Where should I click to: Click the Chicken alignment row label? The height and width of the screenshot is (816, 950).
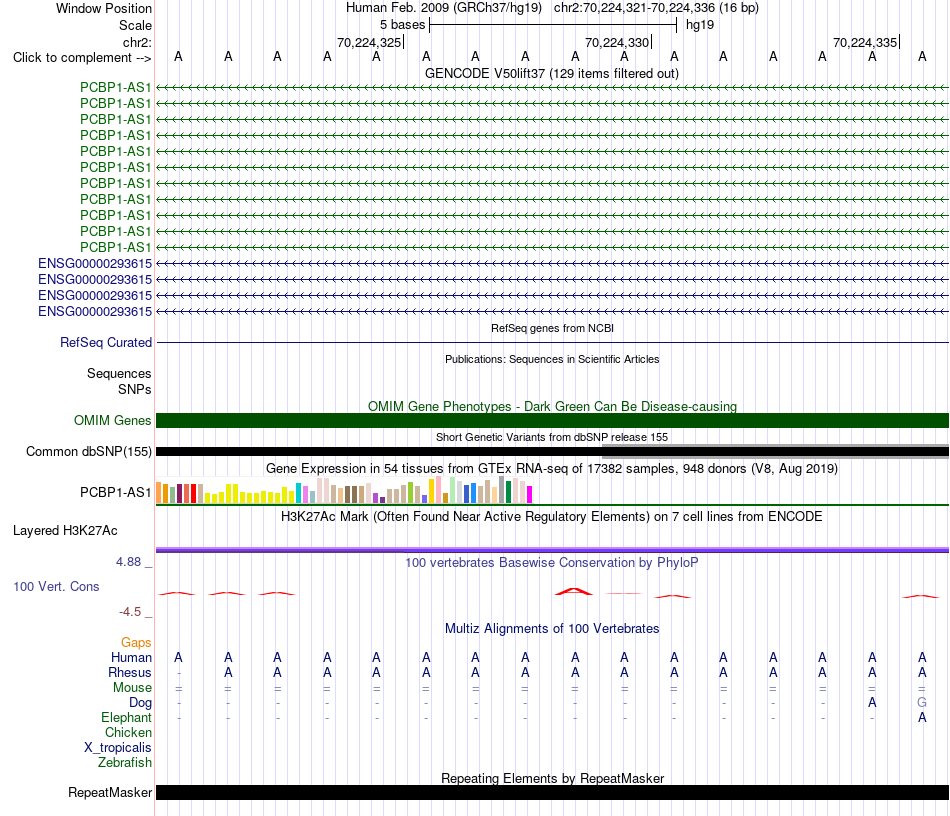pyautogui.click(x=128, y=732)
